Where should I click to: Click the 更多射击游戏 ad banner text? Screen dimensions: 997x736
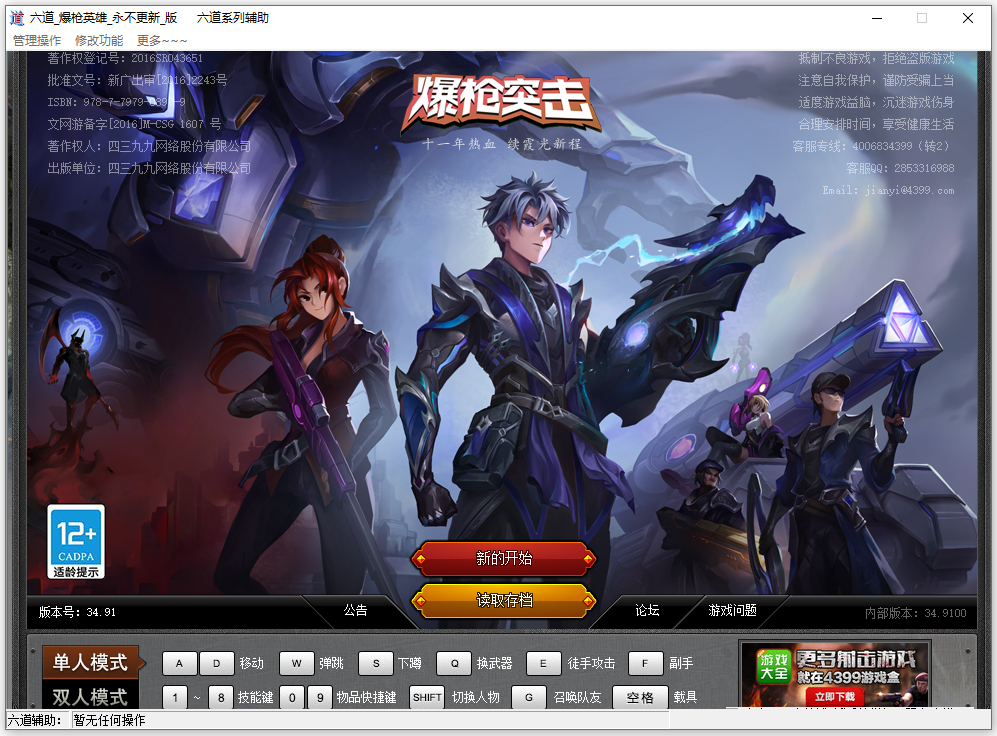(x=856, y=659)
